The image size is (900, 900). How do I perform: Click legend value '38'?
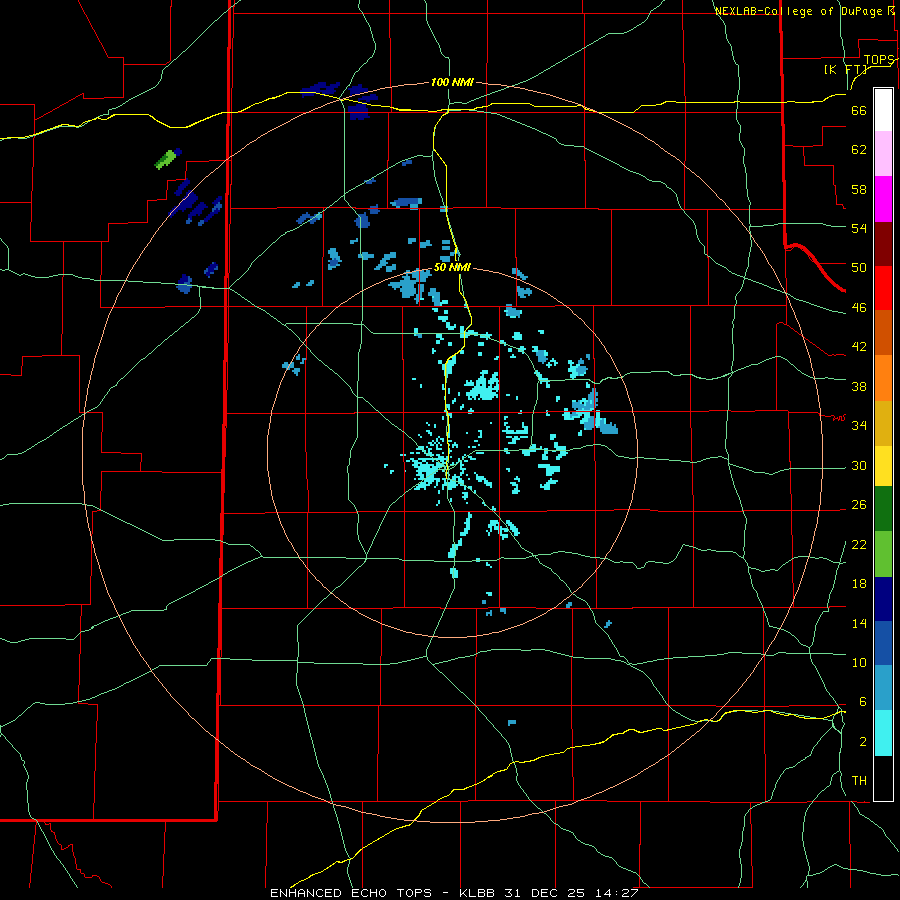pyautogui.click(x=859, y=386)
